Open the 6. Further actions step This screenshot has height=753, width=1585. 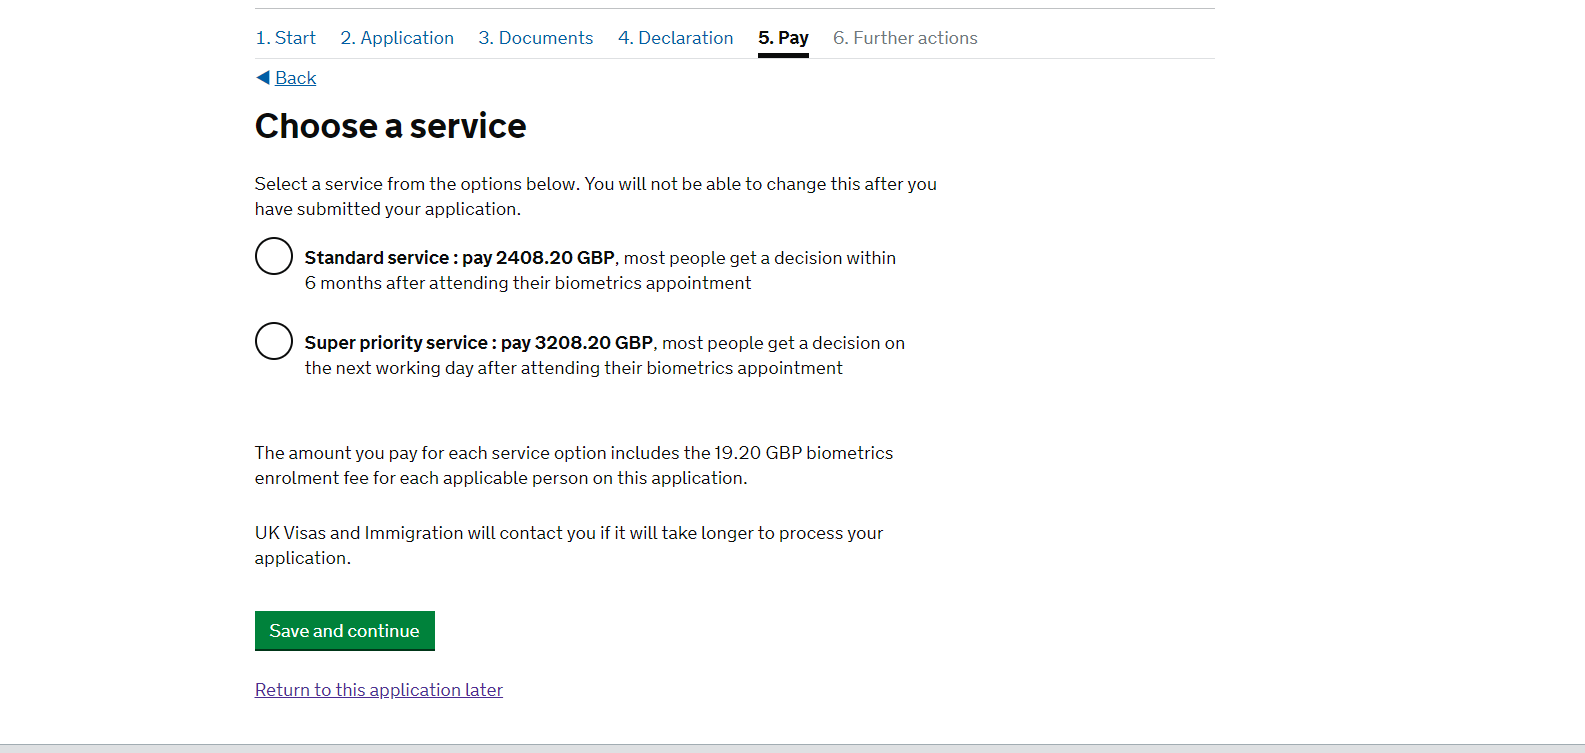[905, 38]
